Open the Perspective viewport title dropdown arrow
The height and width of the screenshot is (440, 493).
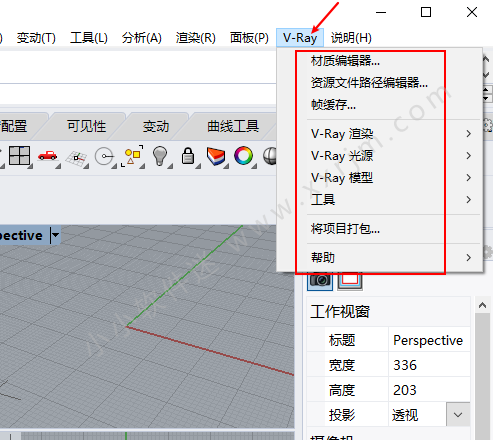55,235
